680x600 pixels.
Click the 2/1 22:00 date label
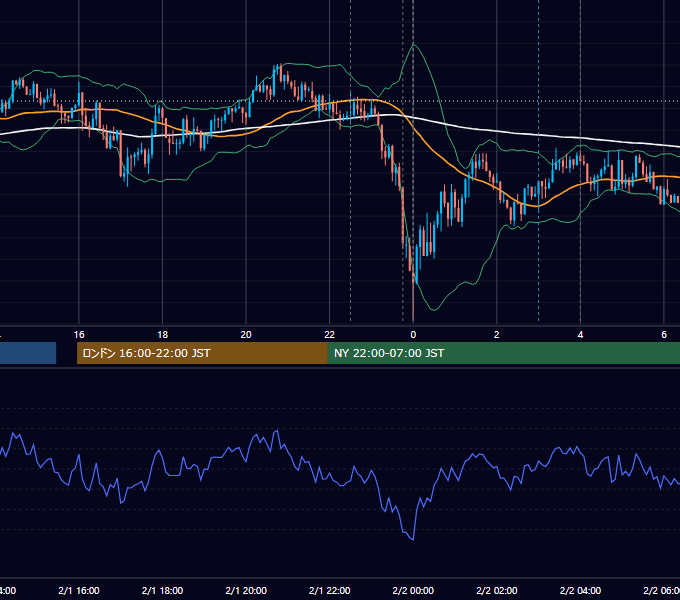point(330,590)
